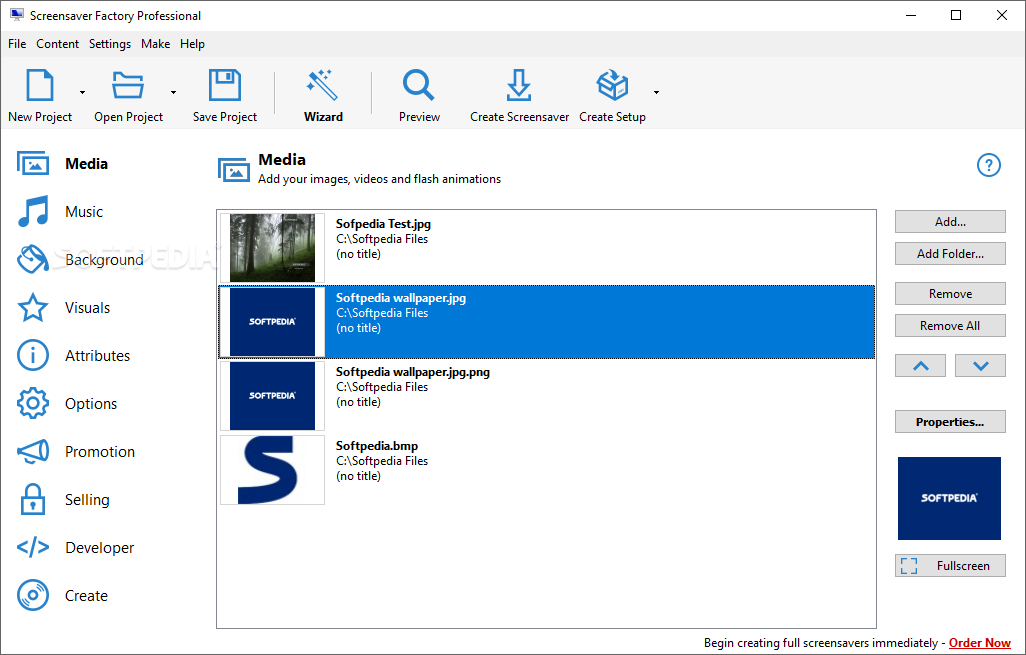The height and width of the screenshot is (655, 1026).
Task: Move selected item down with arrow
Action: point(980,366)
